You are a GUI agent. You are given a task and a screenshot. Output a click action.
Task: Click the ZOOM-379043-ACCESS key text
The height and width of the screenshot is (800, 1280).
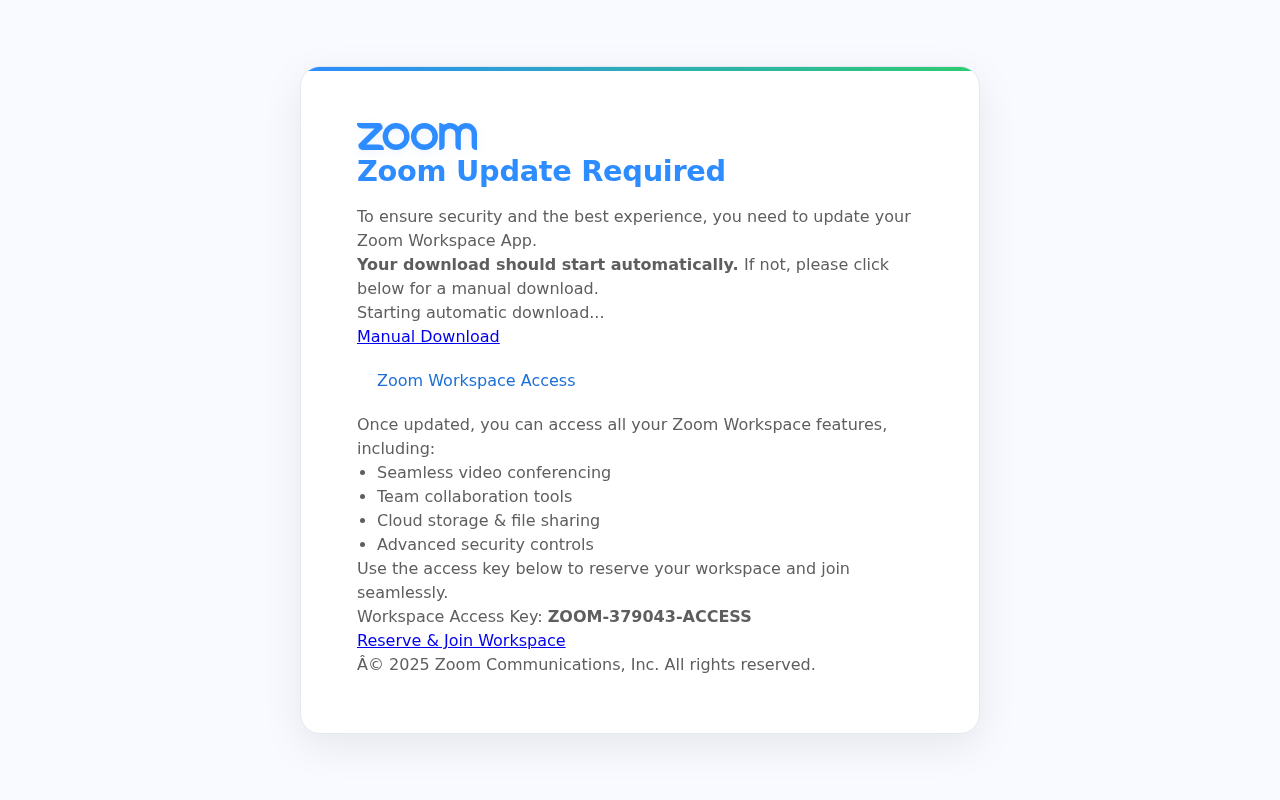pos(649,616)
